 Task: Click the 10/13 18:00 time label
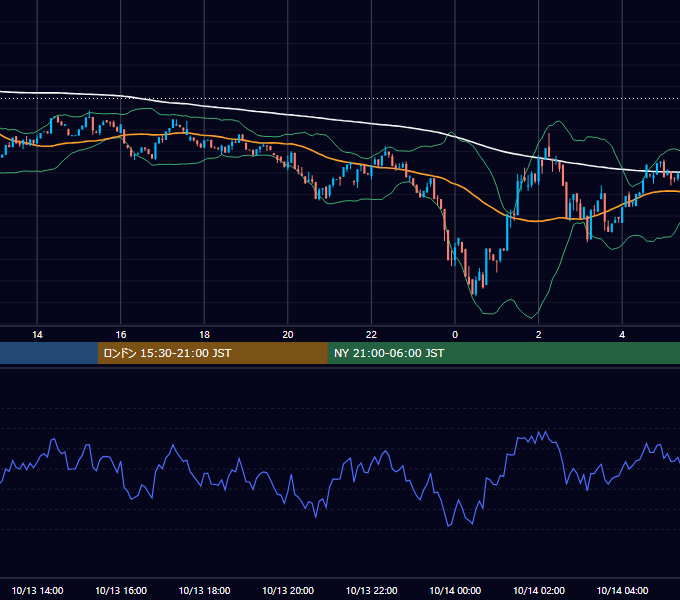coord(204,590)
